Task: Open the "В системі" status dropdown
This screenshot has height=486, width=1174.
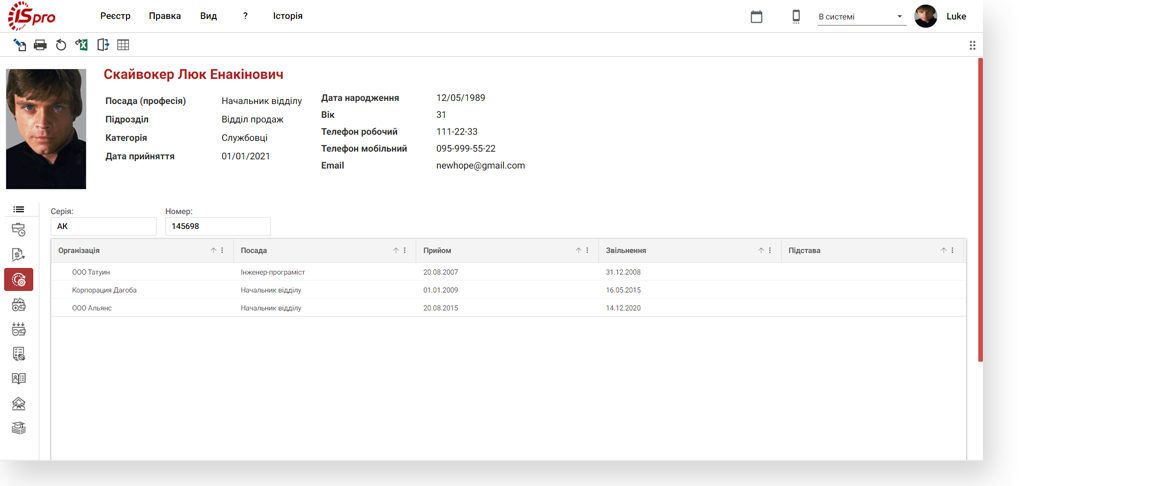Action: (x=861, y=16)
